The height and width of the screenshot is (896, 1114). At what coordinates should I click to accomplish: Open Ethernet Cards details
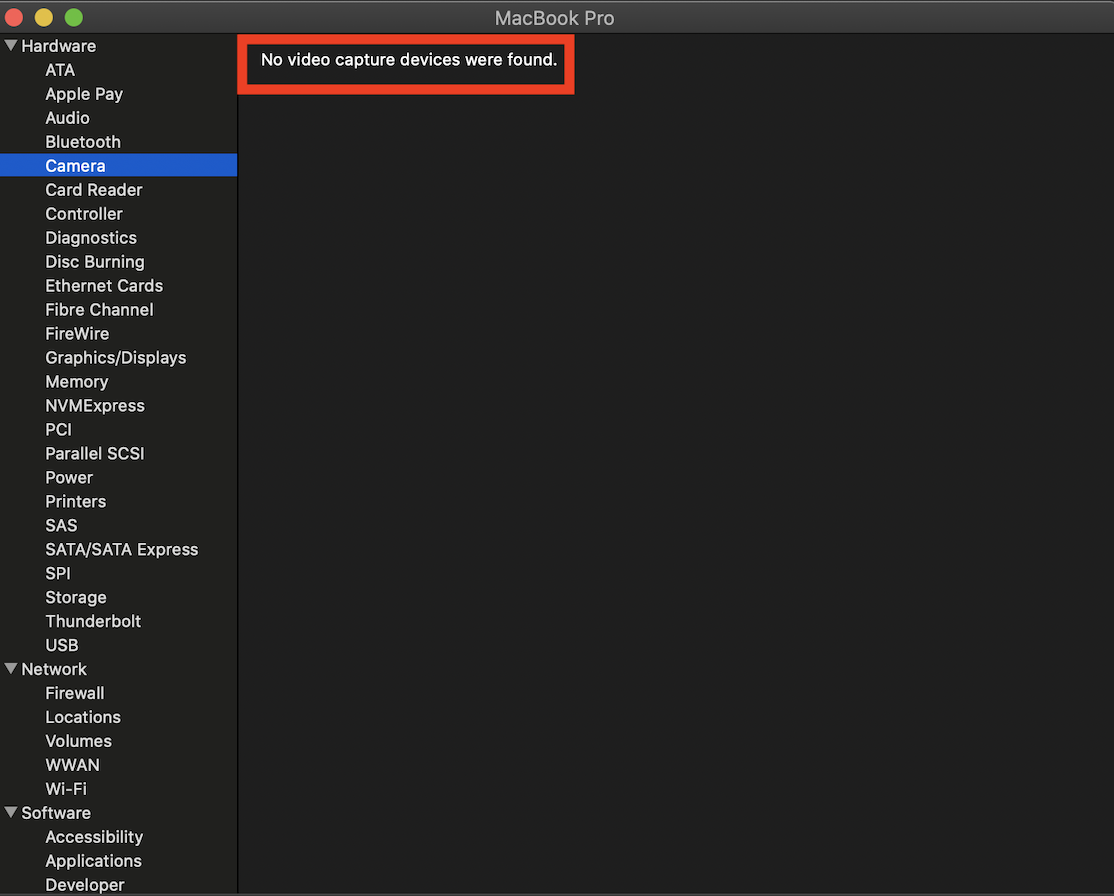click(104, 286)
